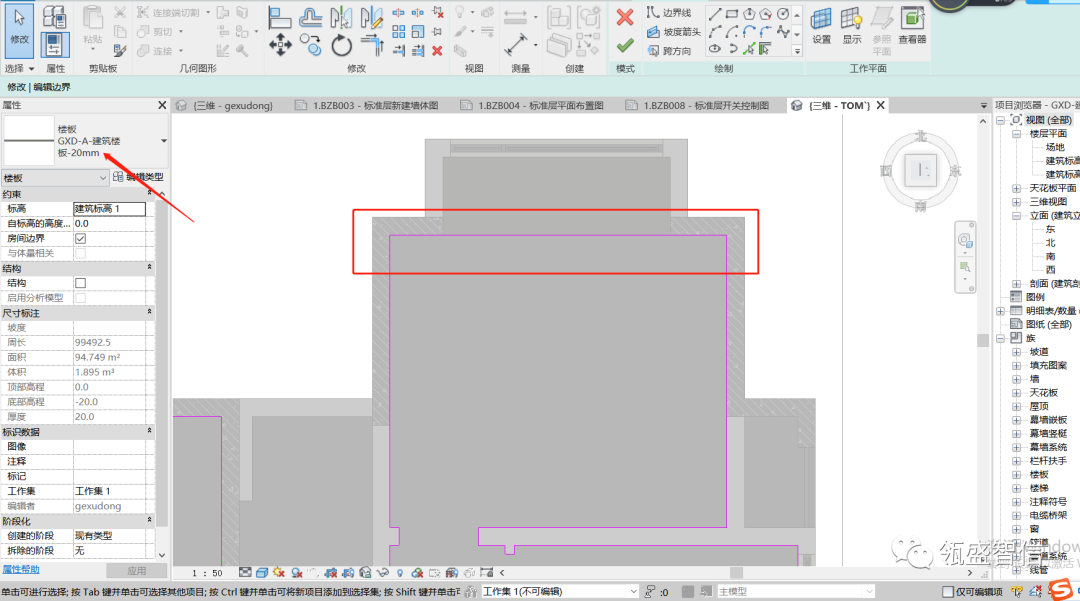1080x601 pixels.
Task: Select the Rotate tool icon
Action: click(341, 46)
